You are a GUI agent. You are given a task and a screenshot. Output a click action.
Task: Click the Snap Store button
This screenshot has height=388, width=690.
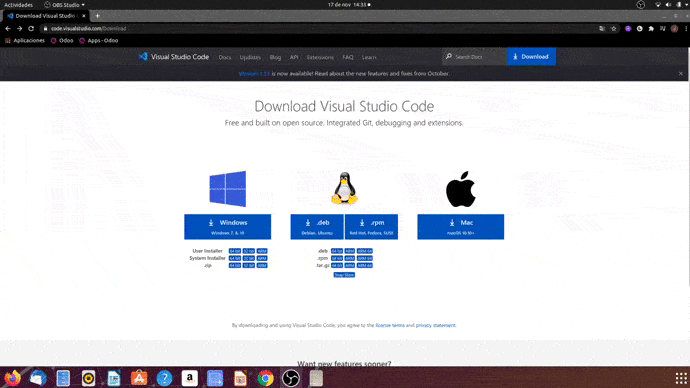tap(344, 275)
